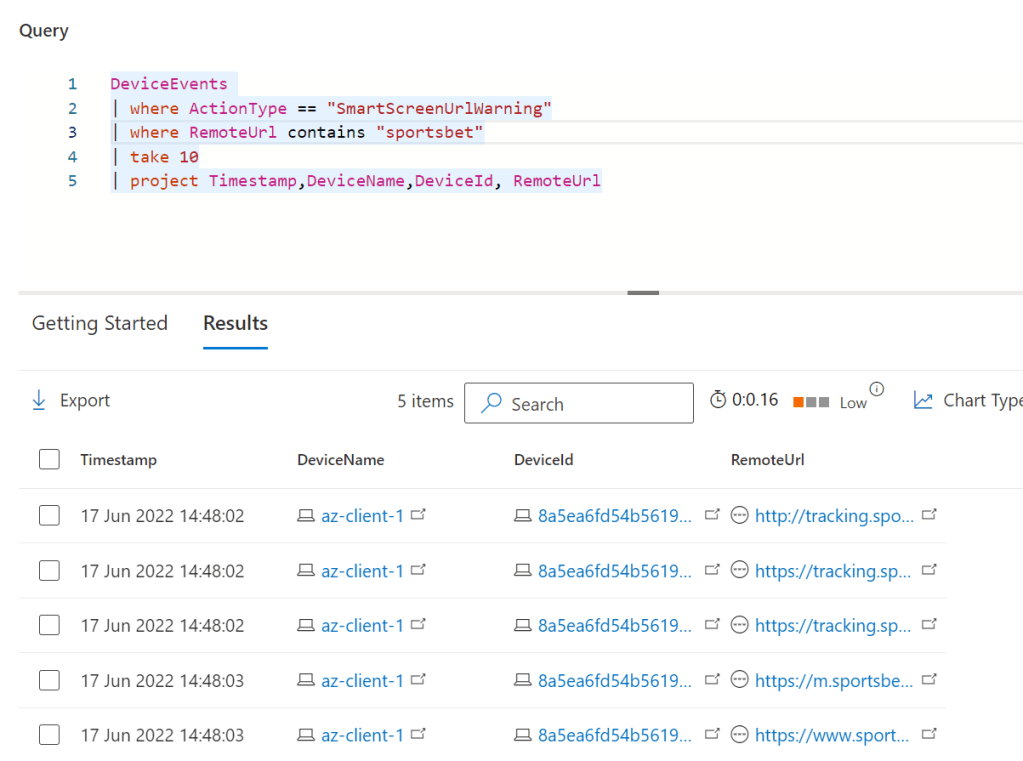Viewport: 1023px width, 761px height.
Task: Click the Low usage info icon
Action: [877, 389]
